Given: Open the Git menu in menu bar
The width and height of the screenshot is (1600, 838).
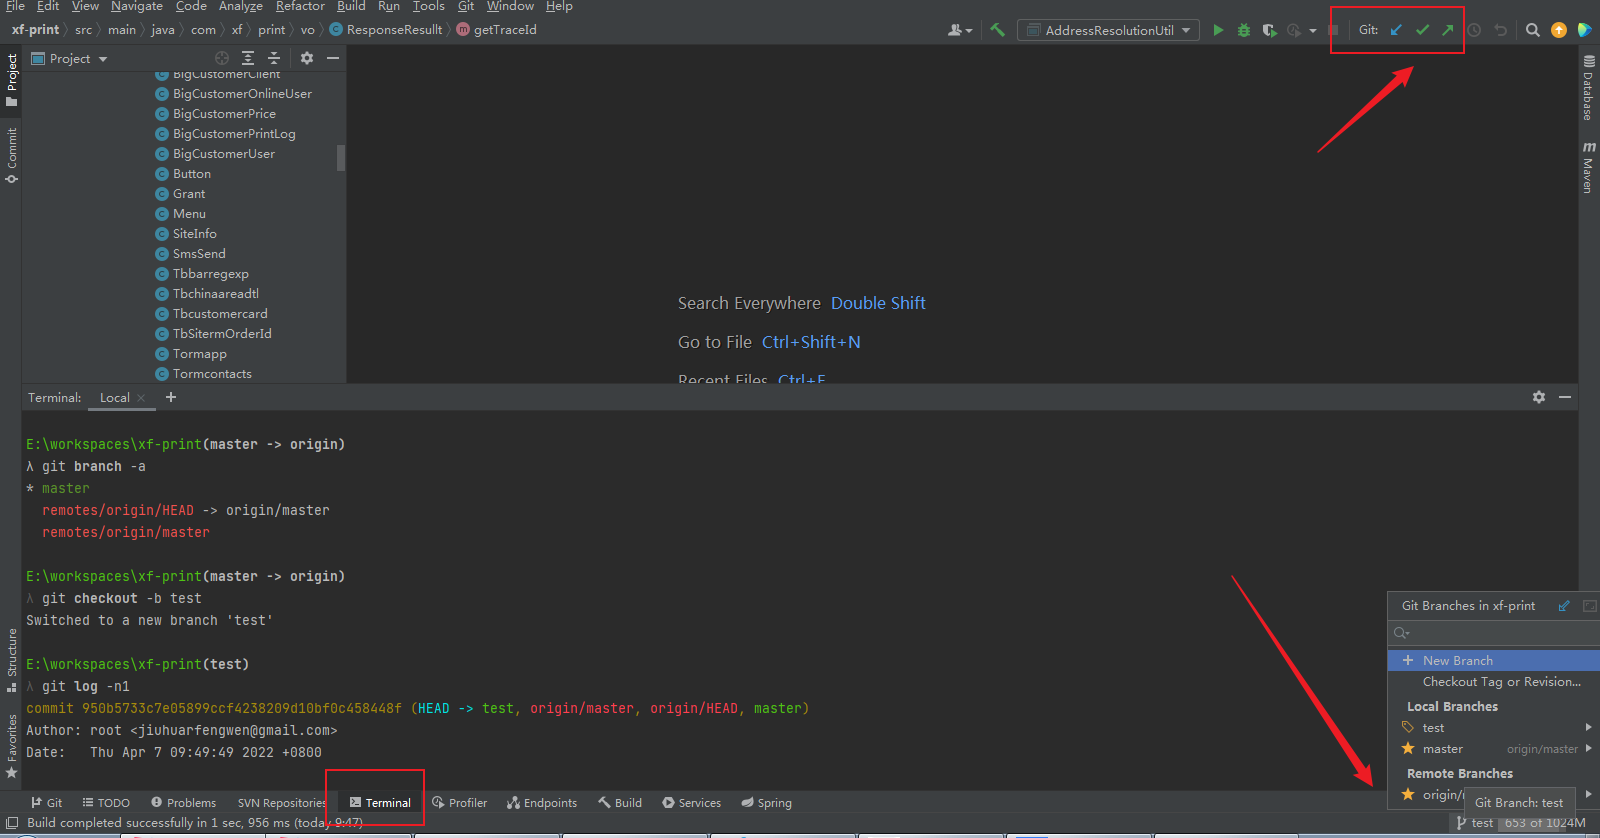Looking at the screenshot, I should (x=466, y=6).
